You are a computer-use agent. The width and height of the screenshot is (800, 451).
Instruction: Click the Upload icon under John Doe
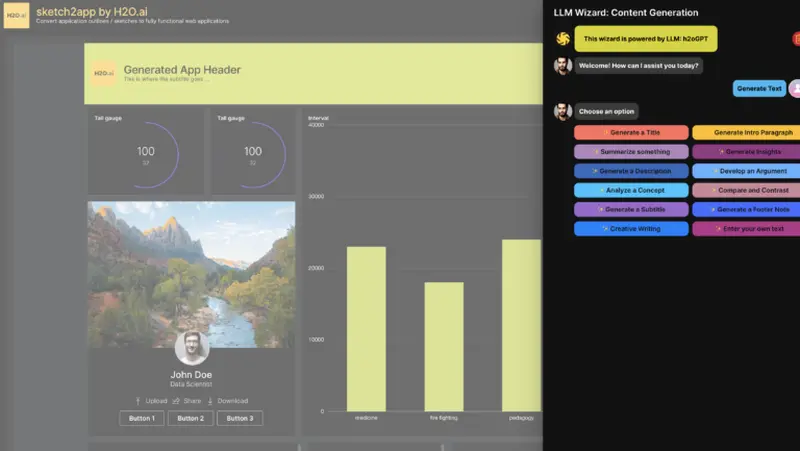point(138,401)
